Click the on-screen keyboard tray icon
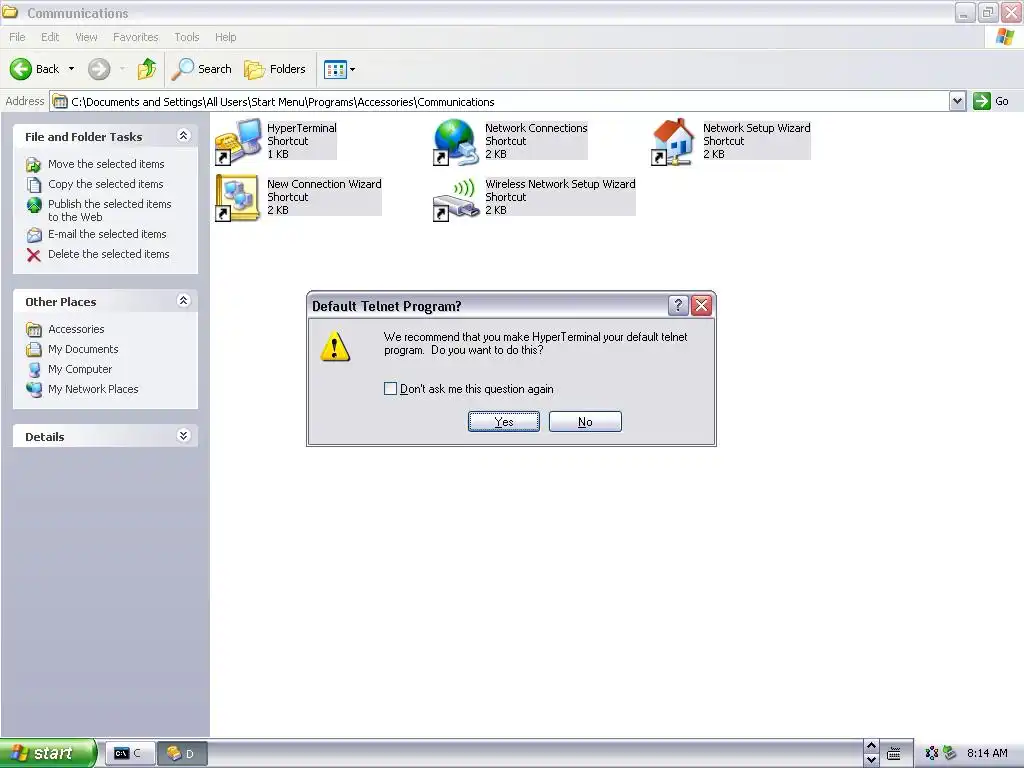Screen dimensions: 1024x768 [x=894, y=754]
